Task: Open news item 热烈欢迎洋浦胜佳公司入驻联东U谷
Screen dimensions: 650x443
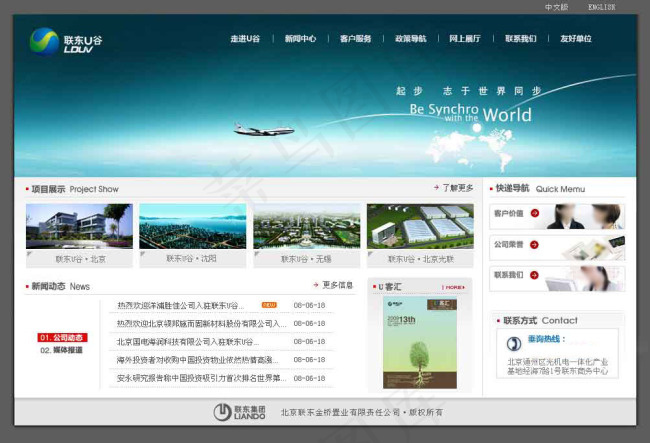Action: (x=180, y=305)
